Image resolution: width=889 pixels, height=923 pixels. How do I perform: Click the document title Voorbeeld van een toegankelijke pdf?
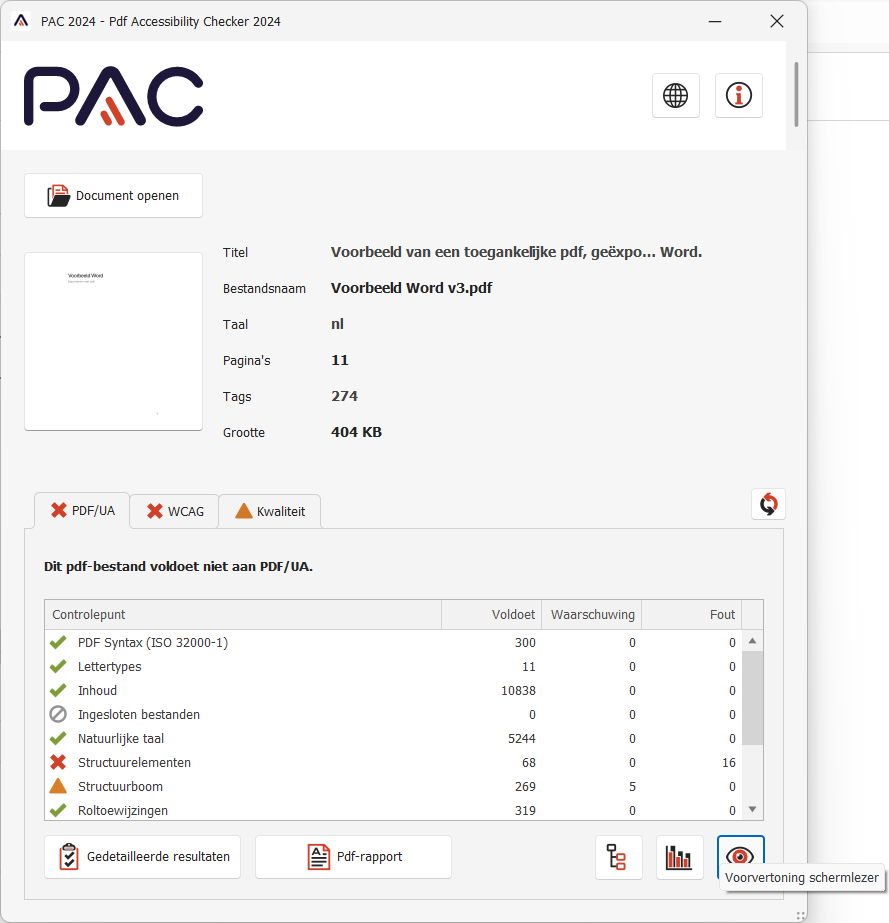(x=516, y=252)
